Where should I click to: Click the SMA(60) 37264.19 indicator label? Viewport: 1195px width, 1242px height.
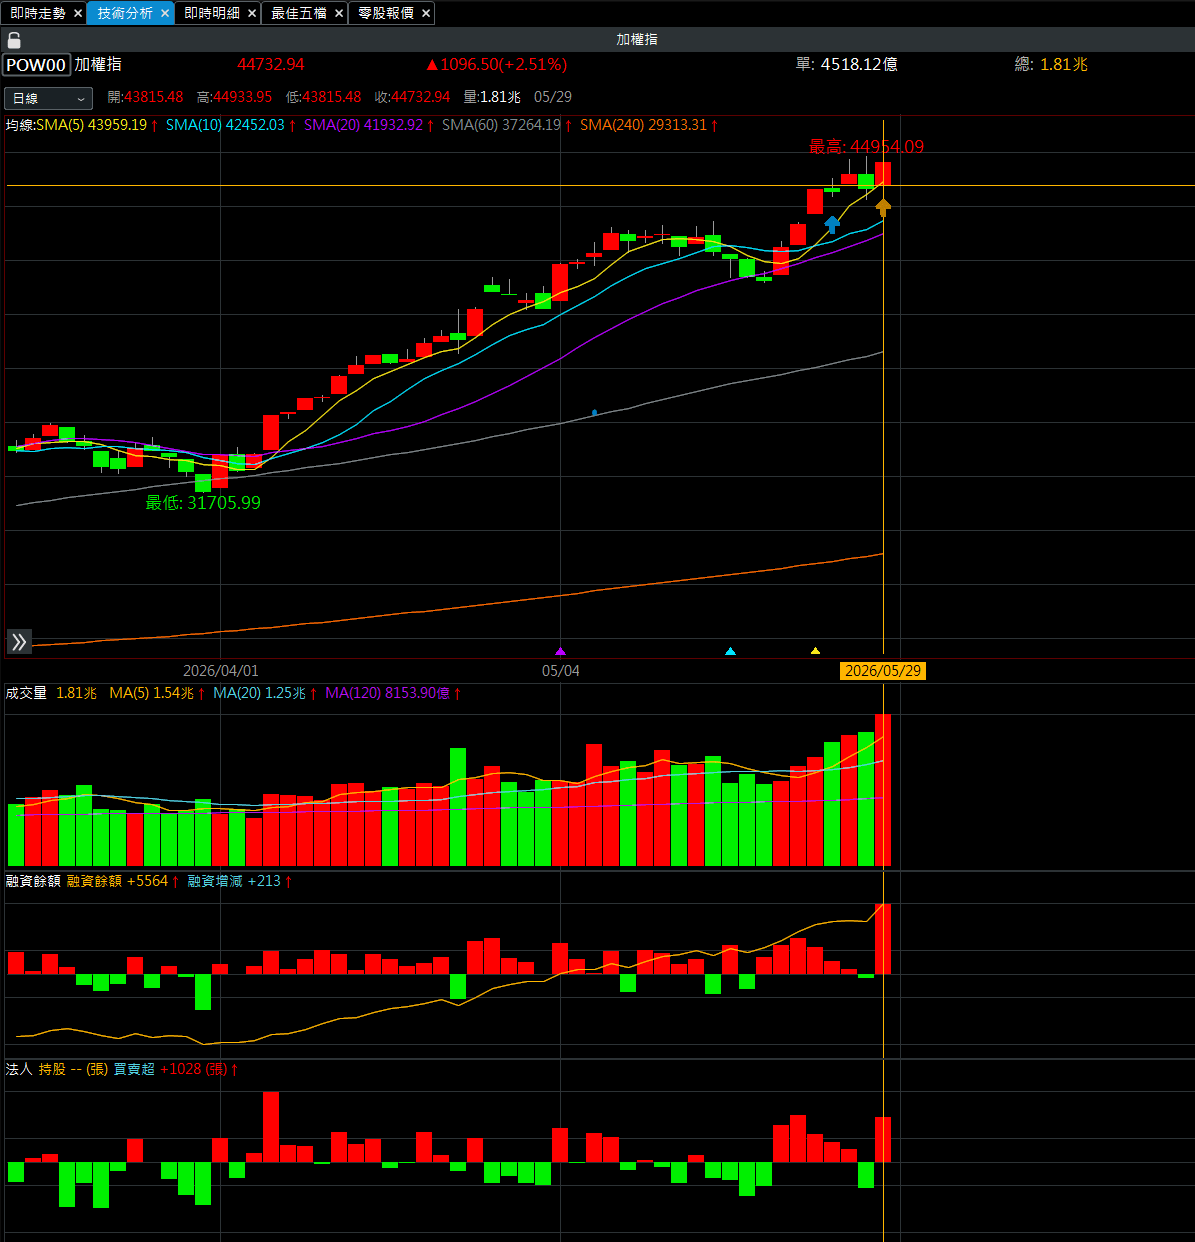(x=507, y=125)
